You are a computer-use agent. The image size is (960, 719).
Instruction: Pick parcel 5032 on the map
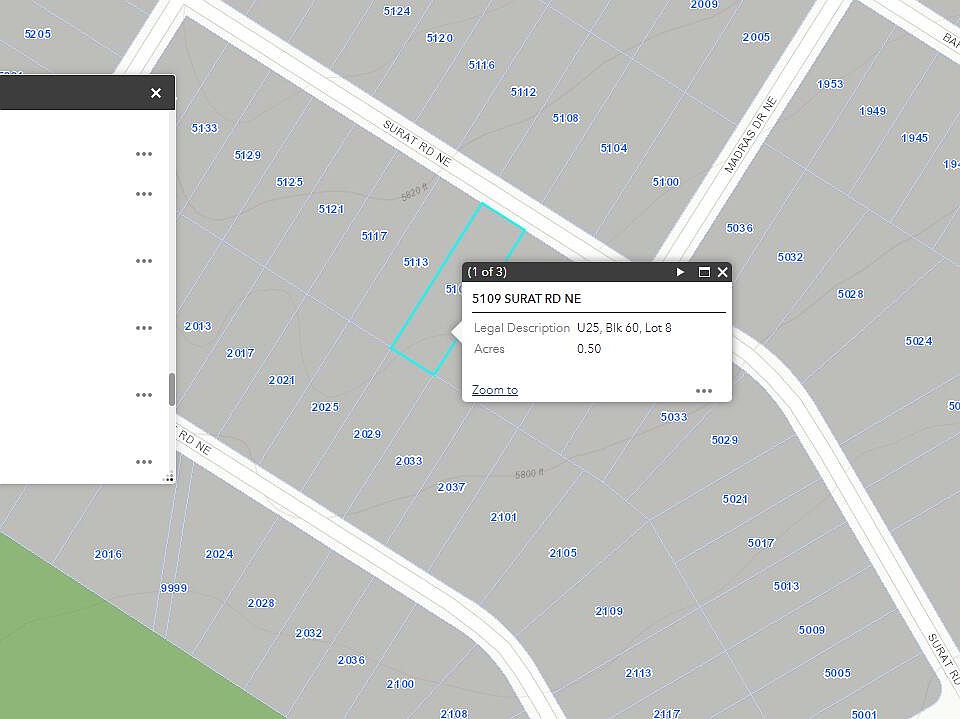(x=790, y=257)
